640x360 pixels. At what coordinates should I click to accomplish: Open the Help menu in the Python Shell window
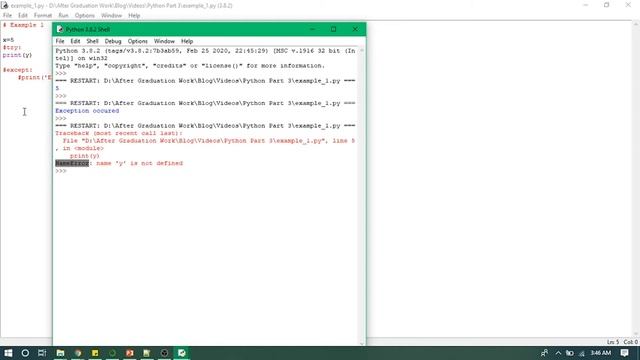pyautogui.click(x=187, y=41)
